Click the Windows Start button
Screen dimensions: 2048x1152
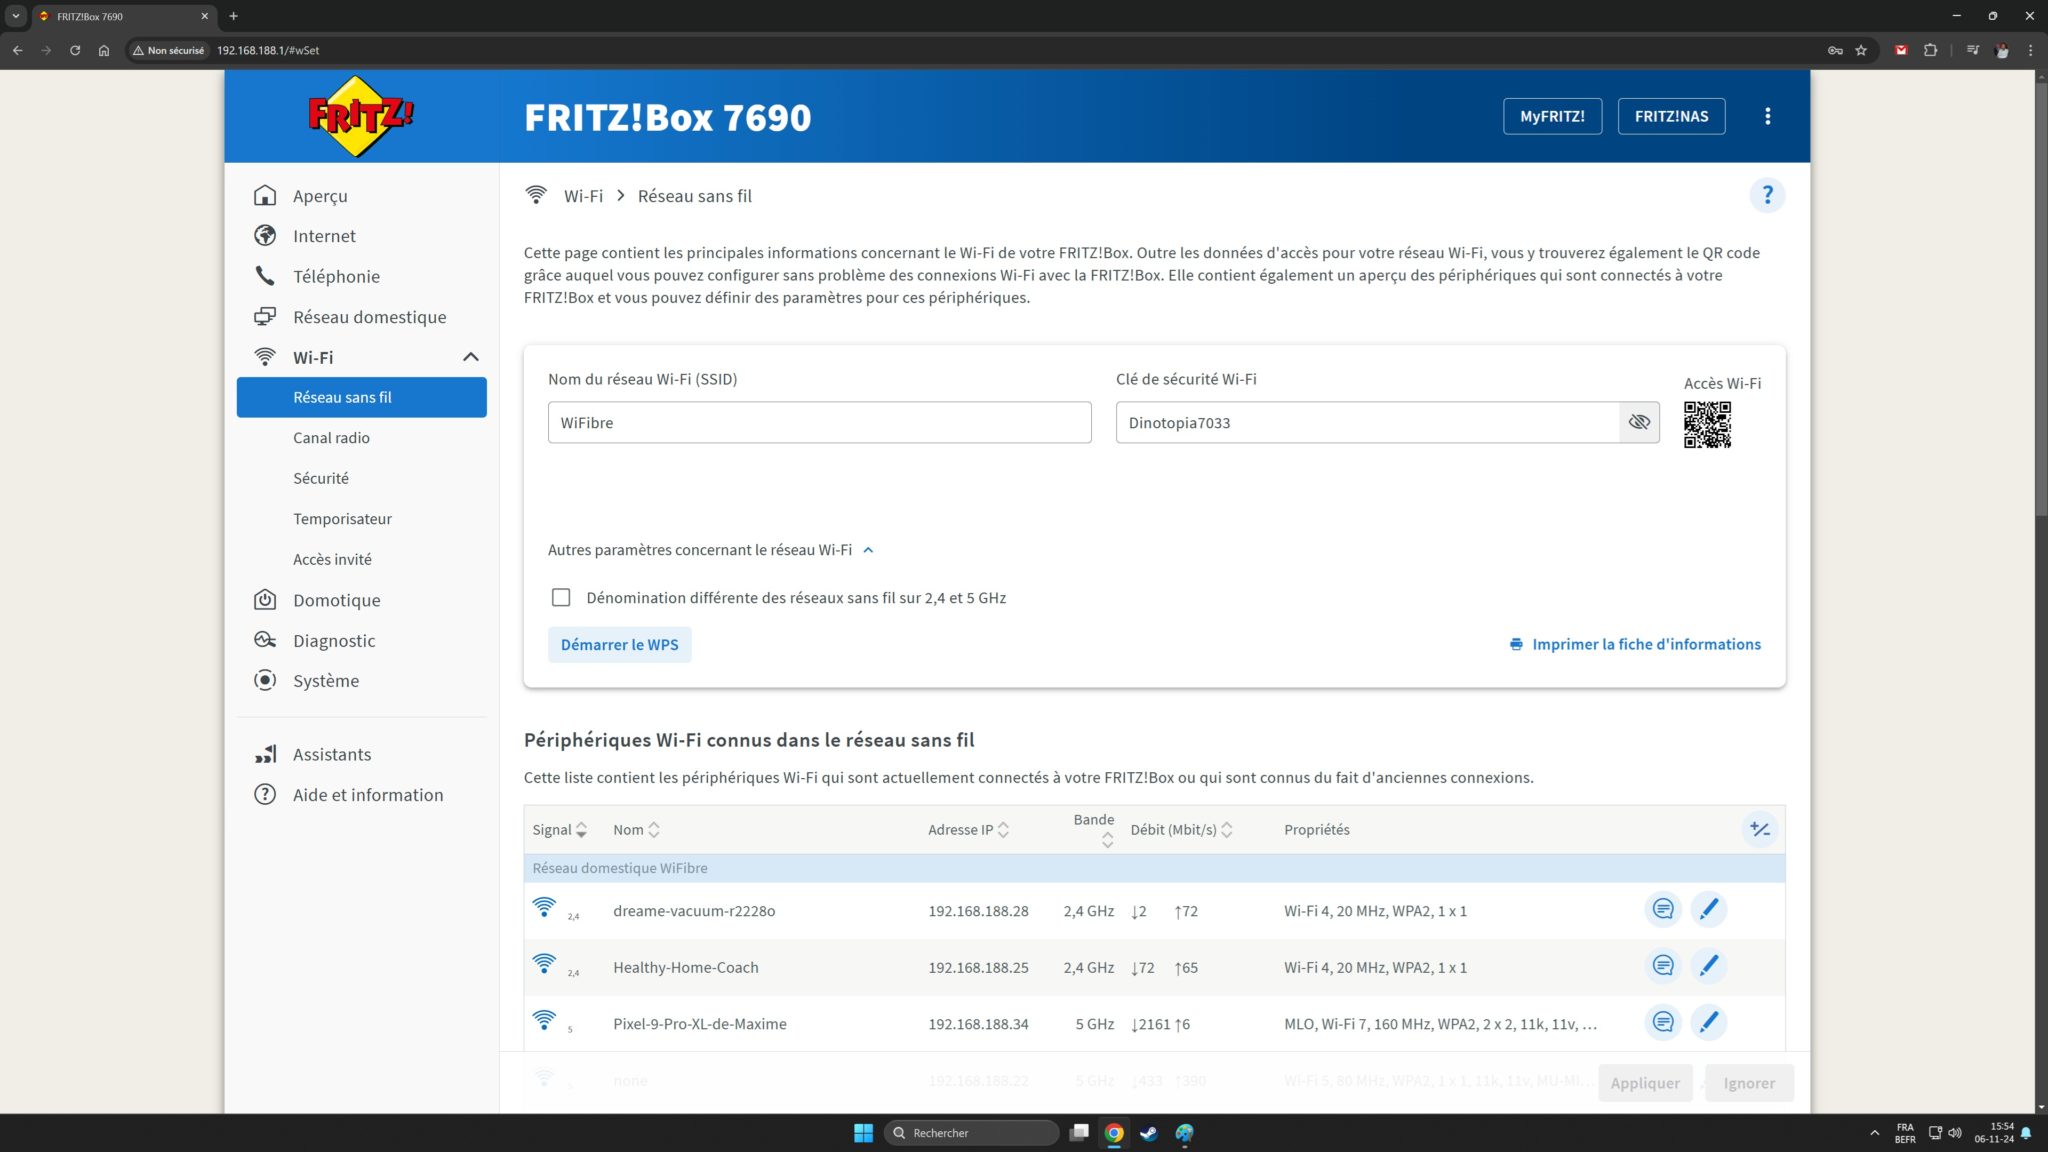(863, 1133)
